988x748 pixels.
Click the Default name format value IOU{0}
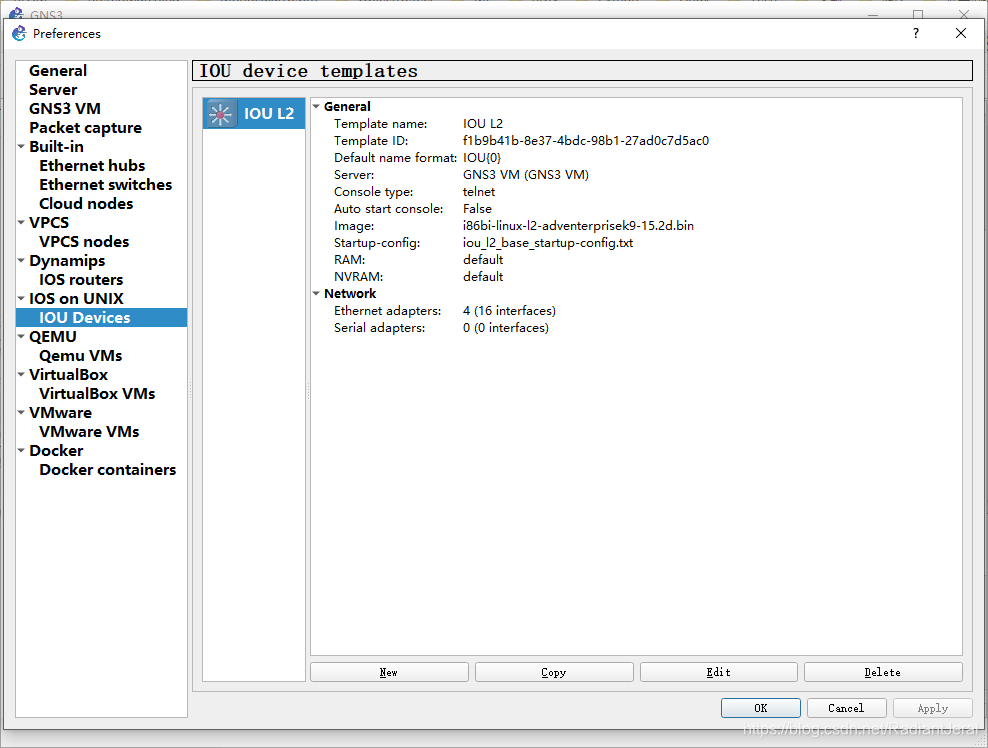pyautogui.click(x=482, y=158)
